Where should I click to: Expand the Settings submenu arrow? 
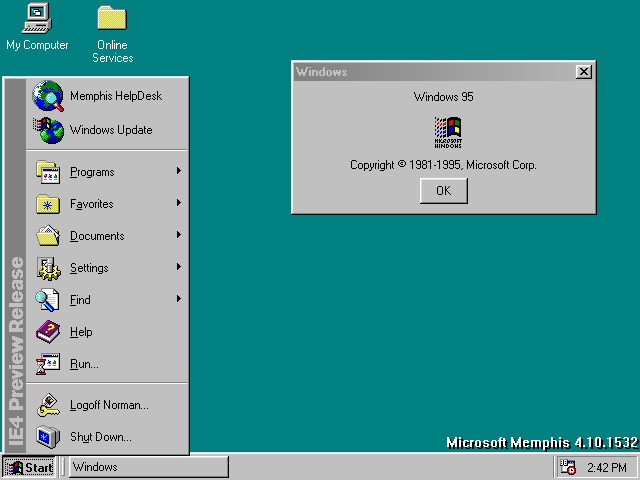pyautogui.click(x=179, y=268)
